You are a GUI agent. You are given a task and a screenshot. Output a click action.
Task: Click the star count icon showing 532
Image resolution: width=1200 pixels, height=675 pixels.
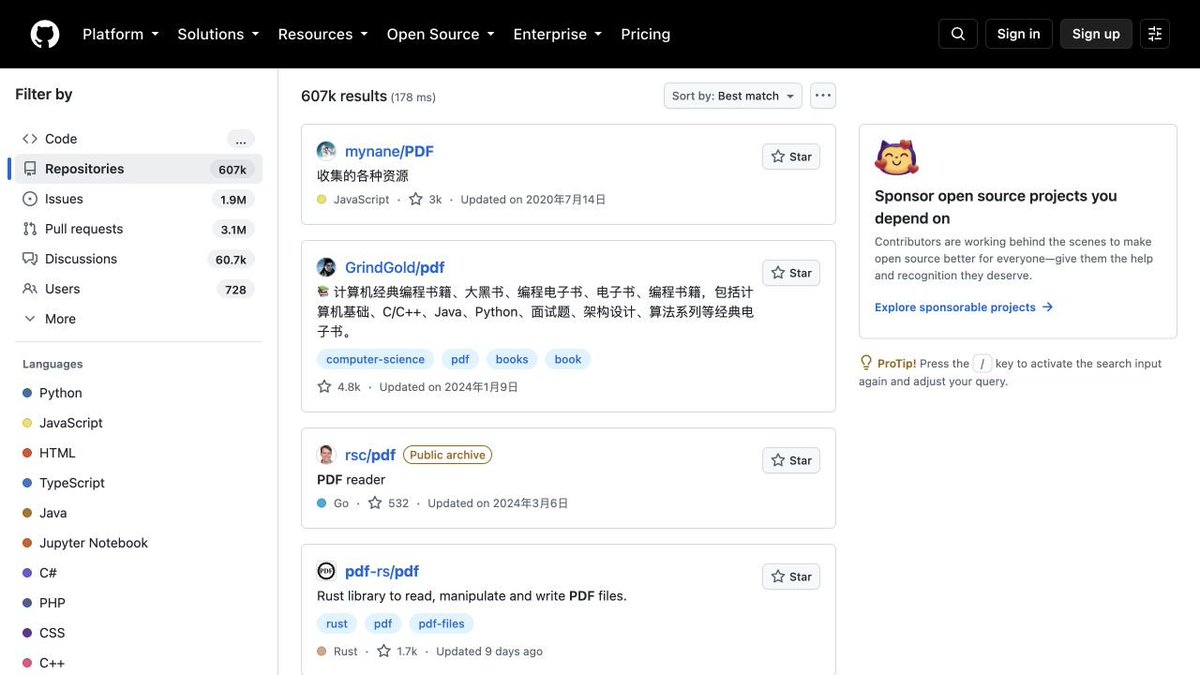click(375, 503)
